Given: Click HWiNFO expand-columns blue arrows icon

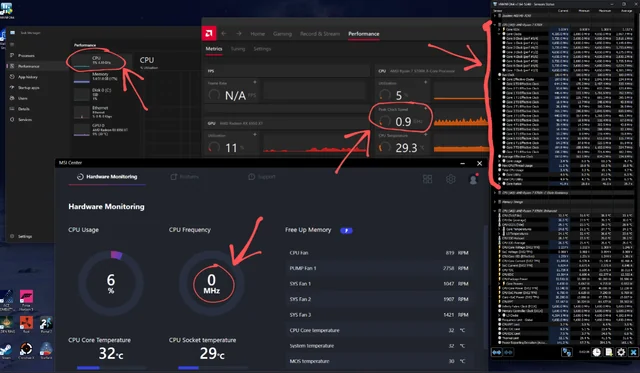Looking at the screenshot, I should (497, 352).
